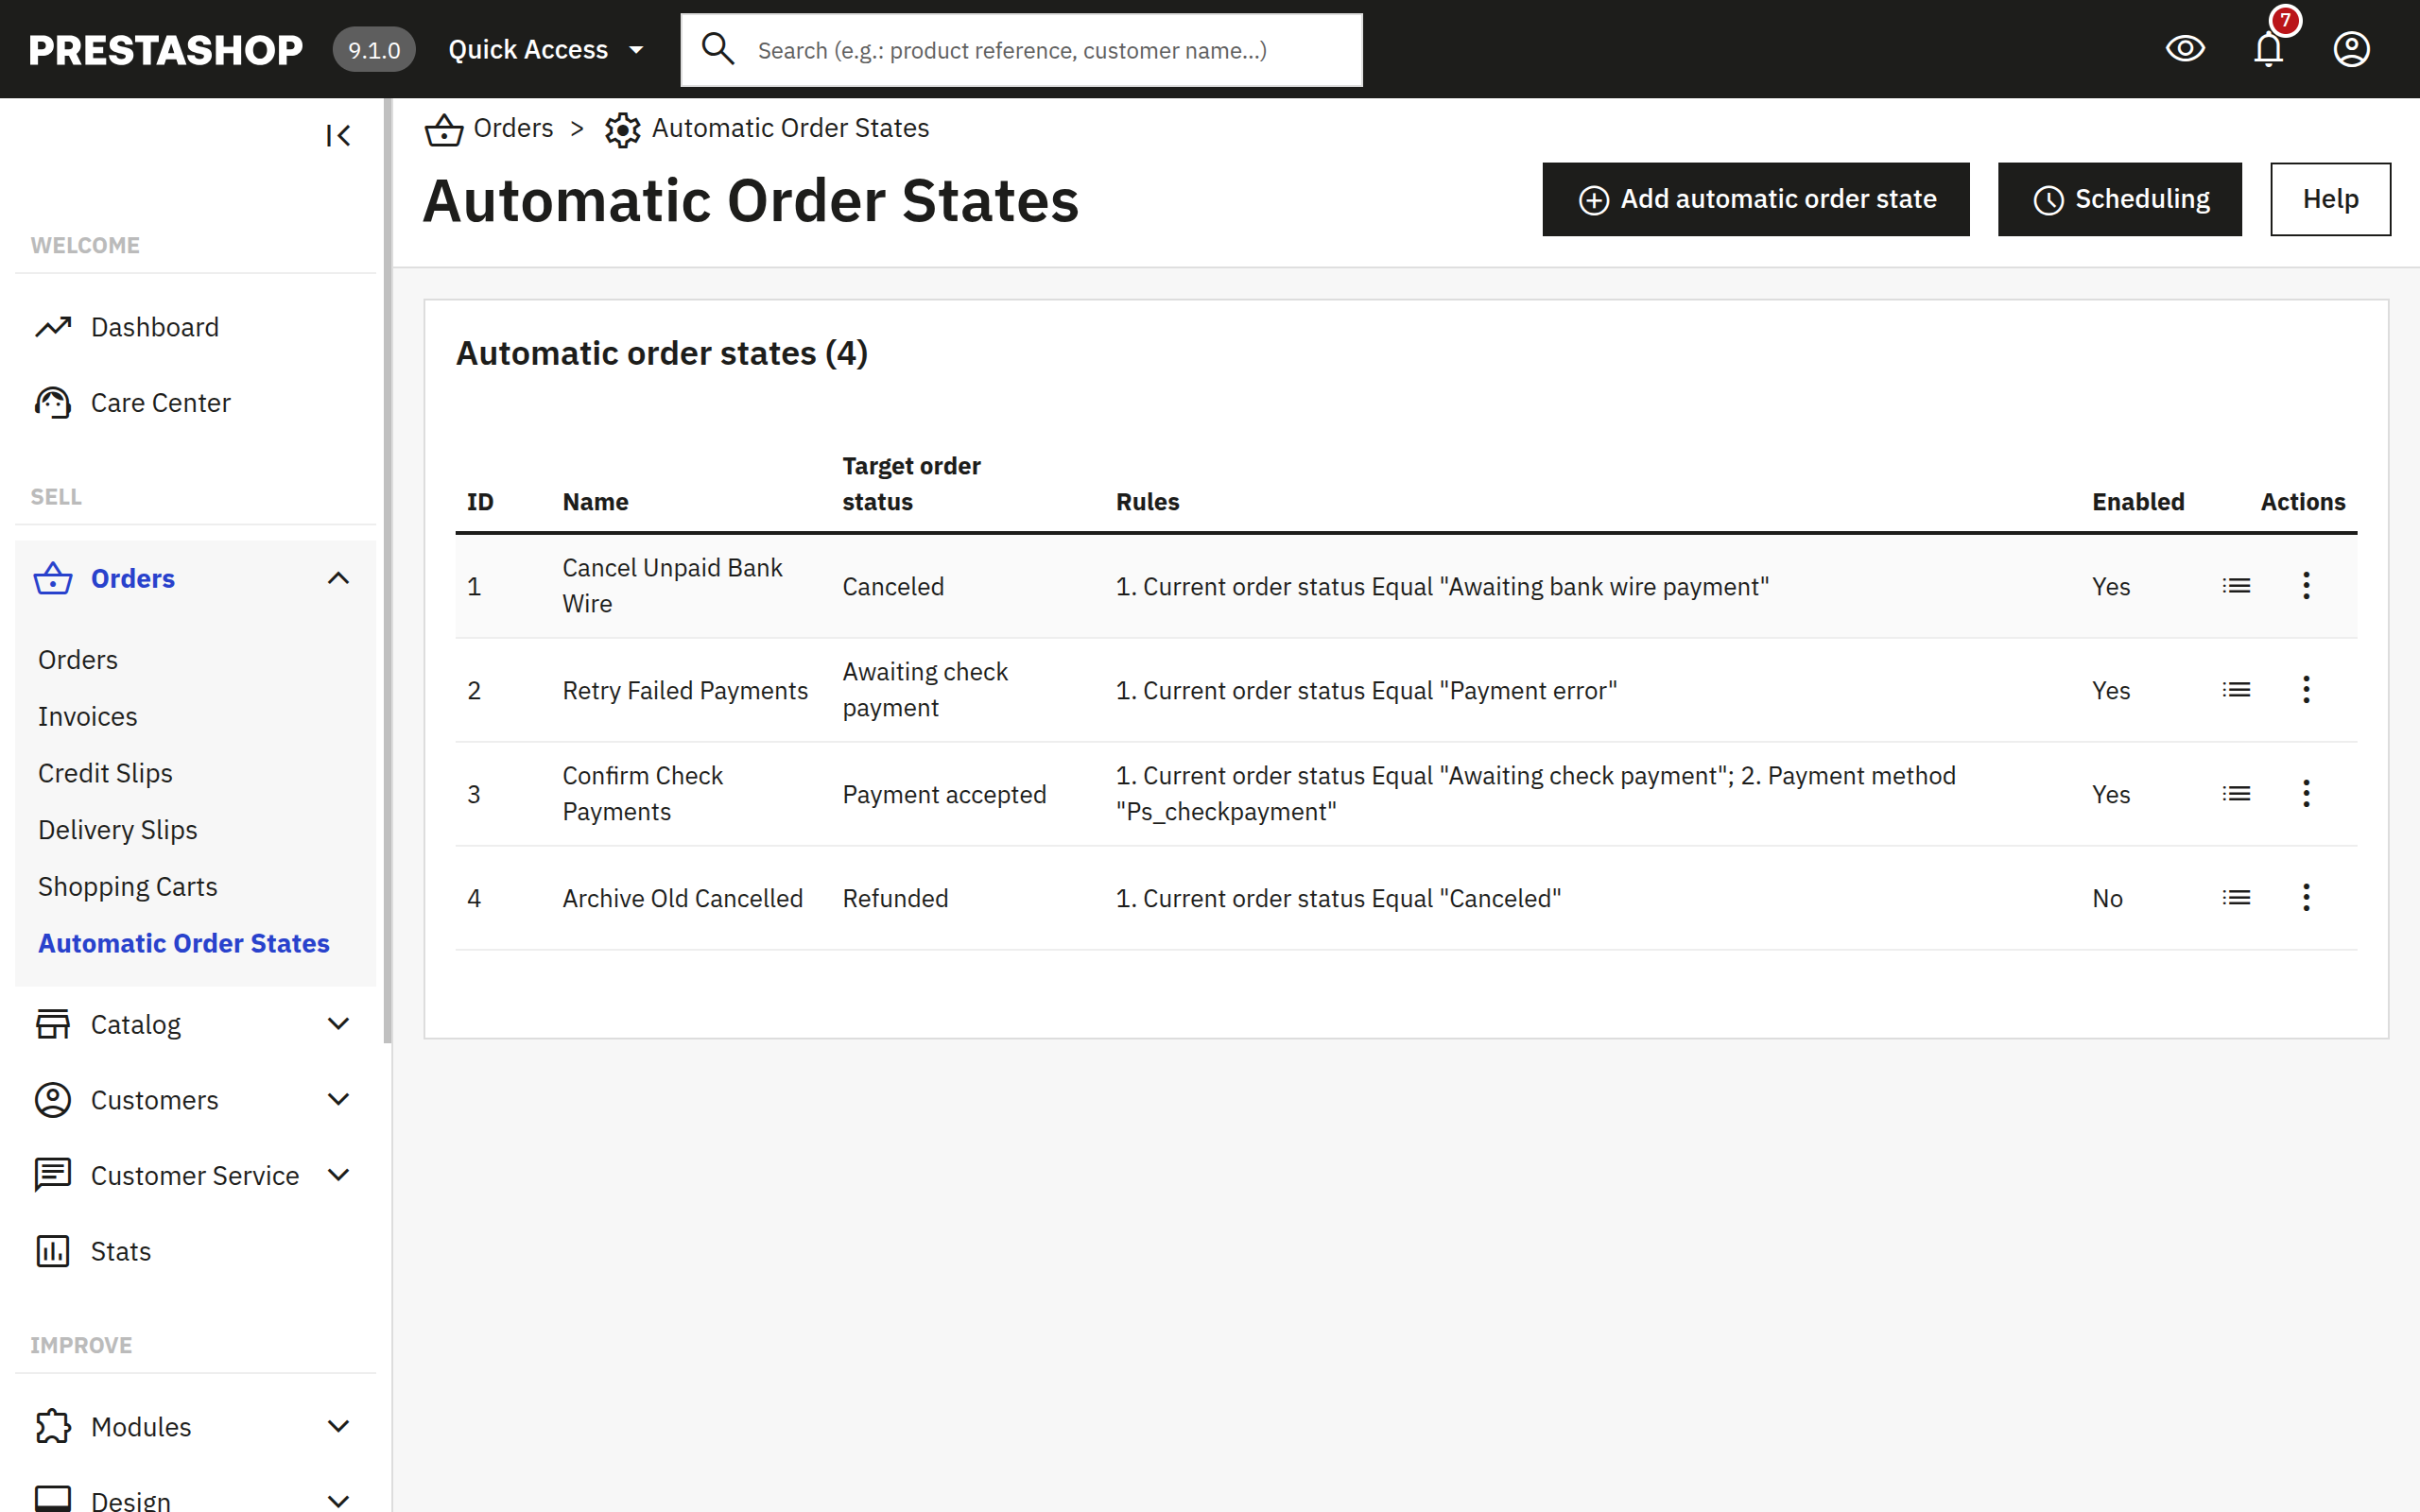Click Enabled value "No" for Archive Old Cancelled
This screenshot has width=2420, height=1512.
click(x=2107, y=898)
